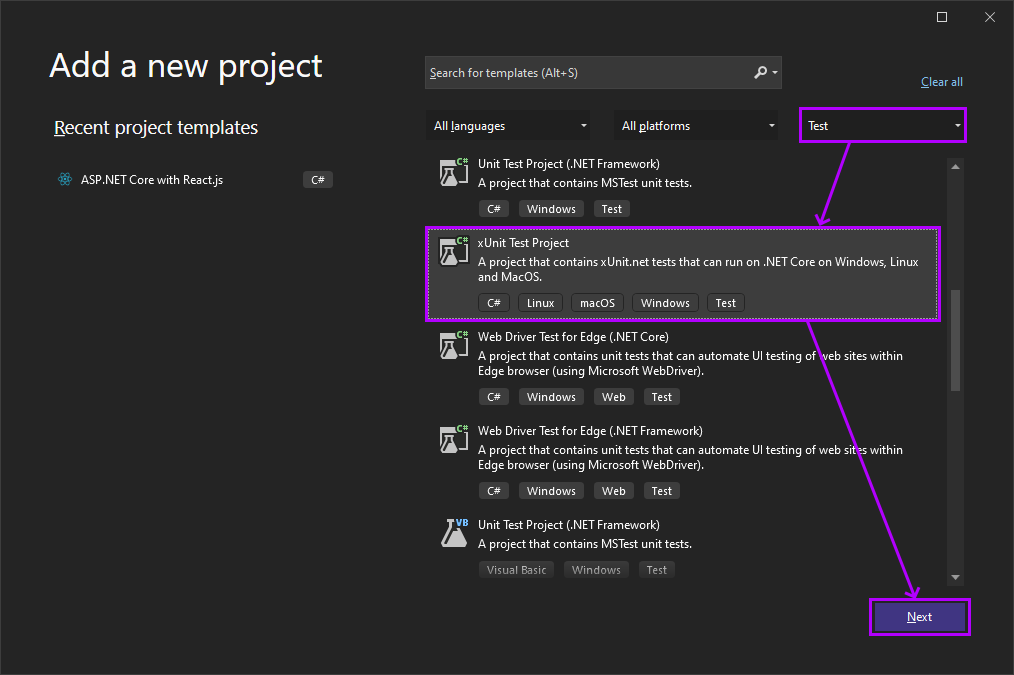Click the Linux tag on xUnit Test Project
The image size is (1014, 675).
[x=540, y=303]
